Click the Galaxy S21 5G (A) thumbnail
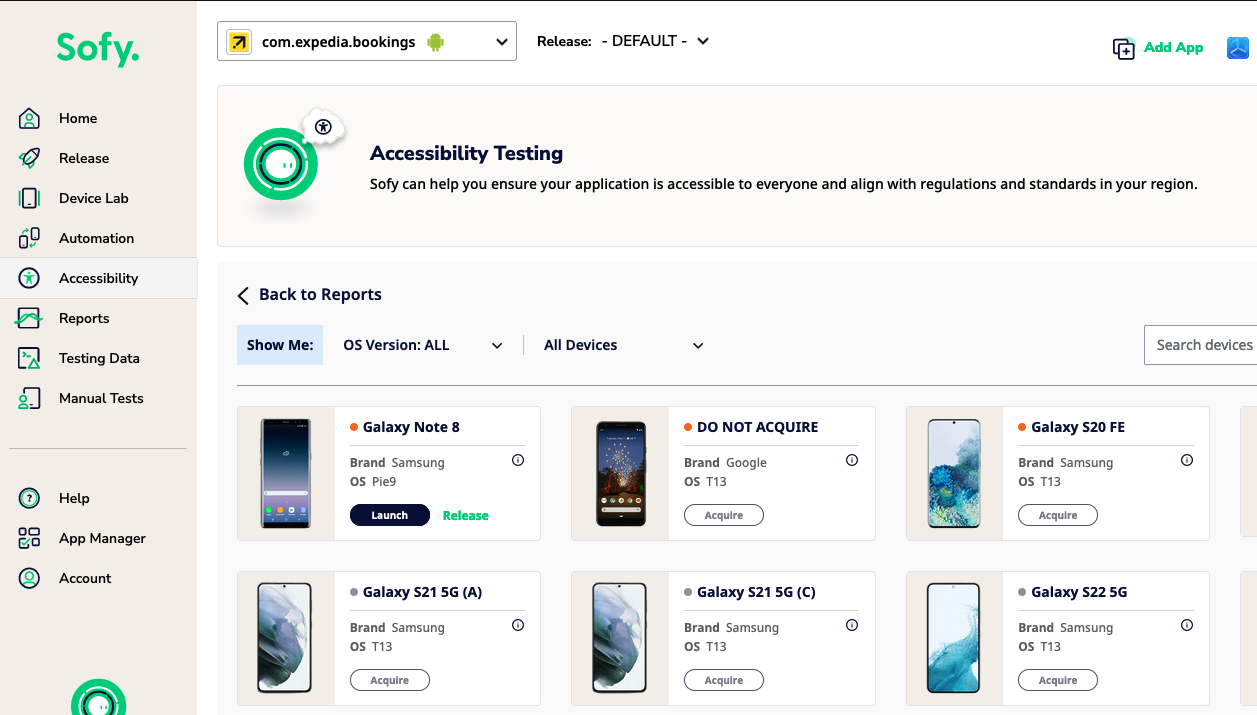Image resolution: width=1257 pixels, height=715 pixels. (286, 638)
